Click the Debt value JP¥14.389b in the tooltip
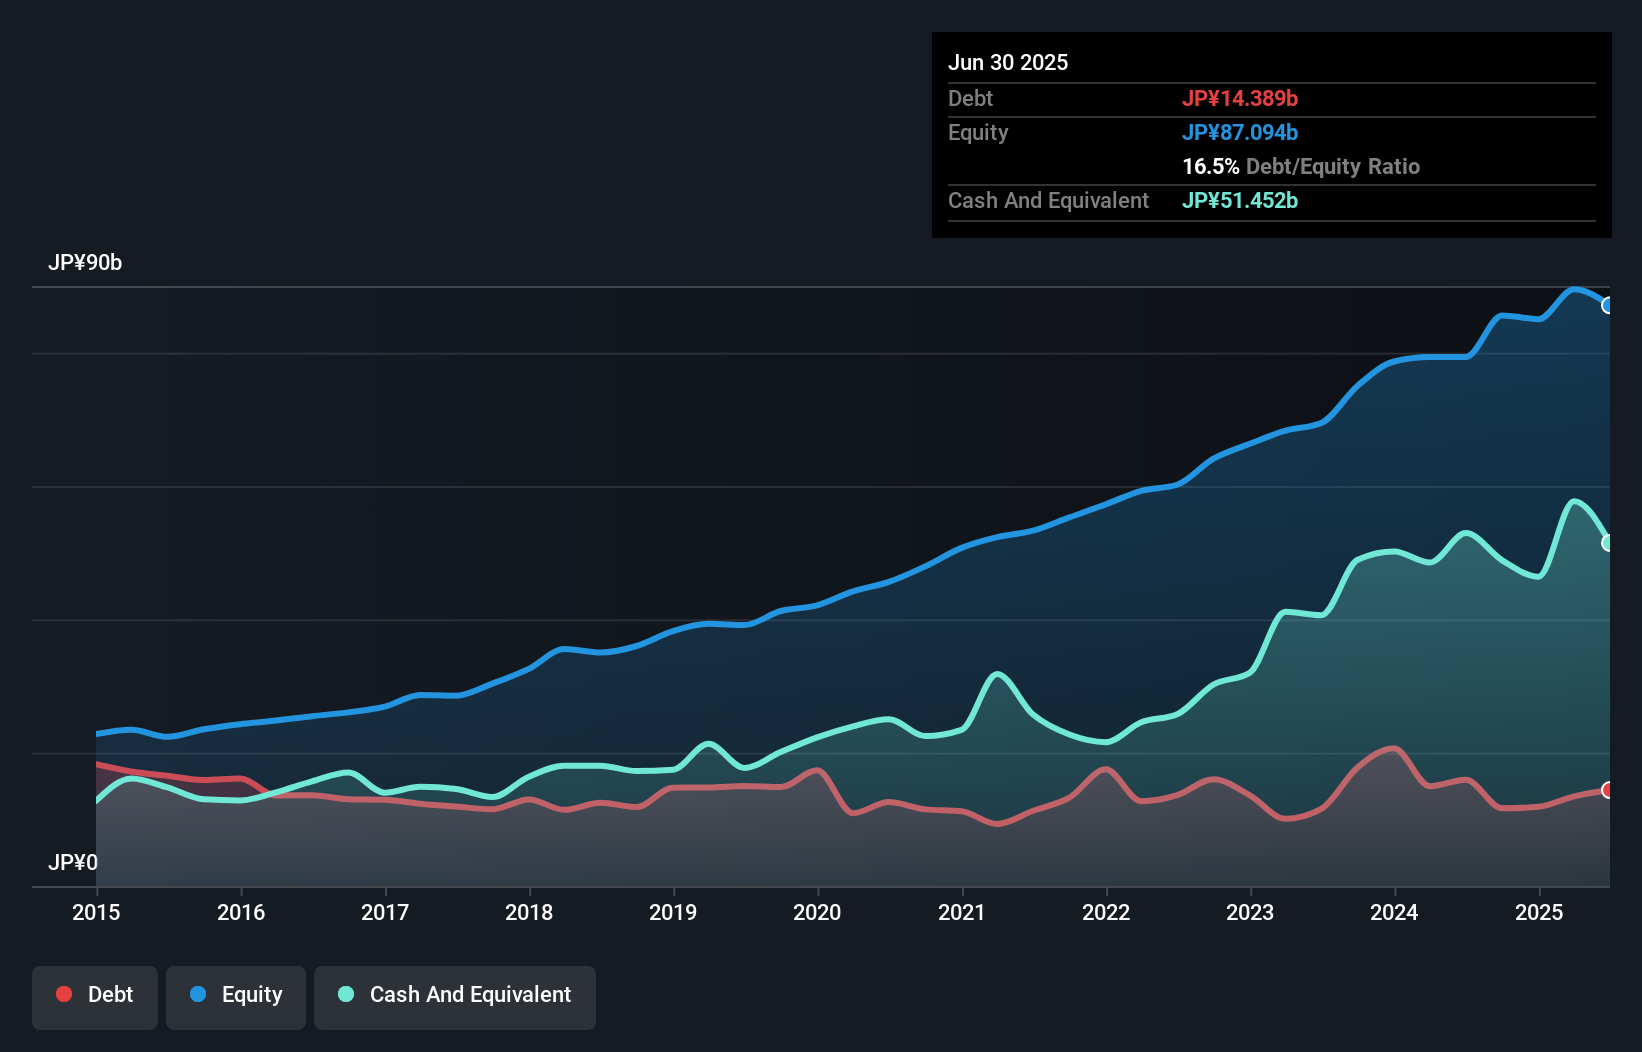 1240,98
